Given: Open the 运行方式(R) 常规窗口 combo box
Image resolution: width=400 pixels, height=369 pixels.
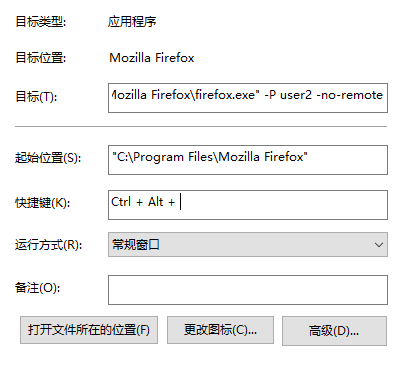Looking at the screenshot, I should (x=248, y=244).
